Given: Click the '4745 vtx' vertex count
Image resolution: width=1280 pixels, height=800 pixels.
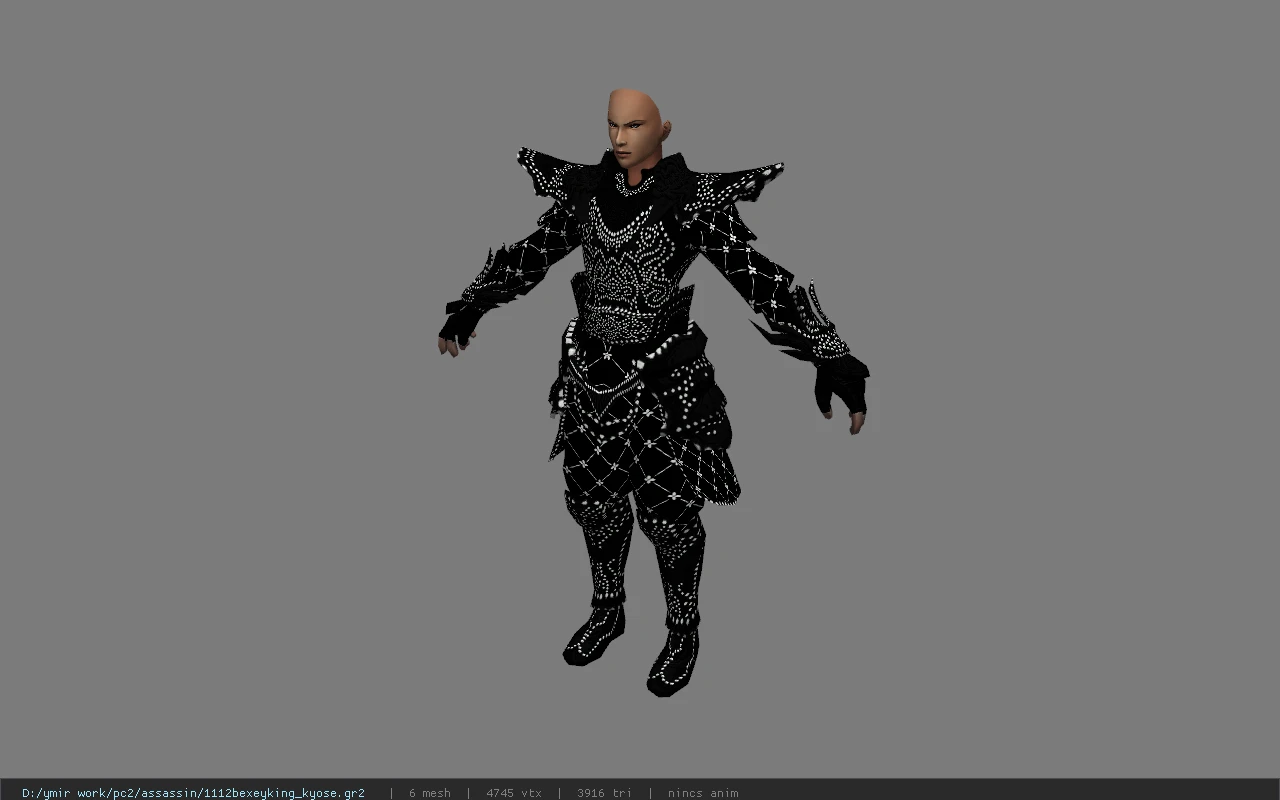Looking at the screenshot, I should point(514,793).
